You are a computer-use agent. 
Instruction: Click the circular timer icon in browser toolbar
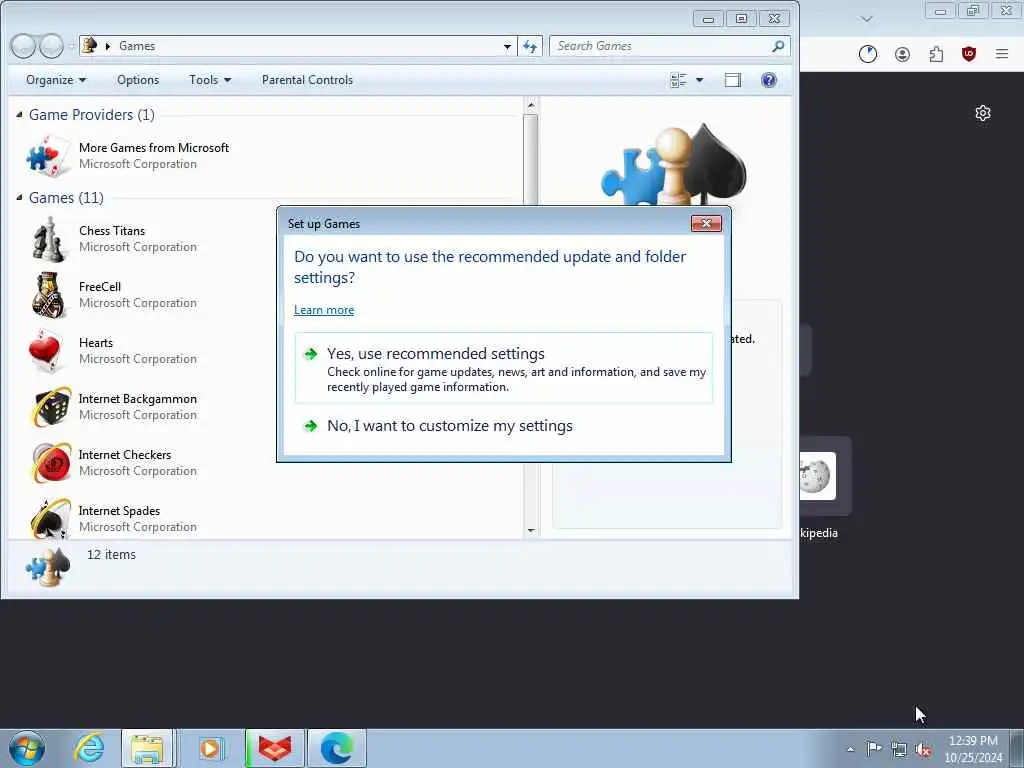(868, 54)
